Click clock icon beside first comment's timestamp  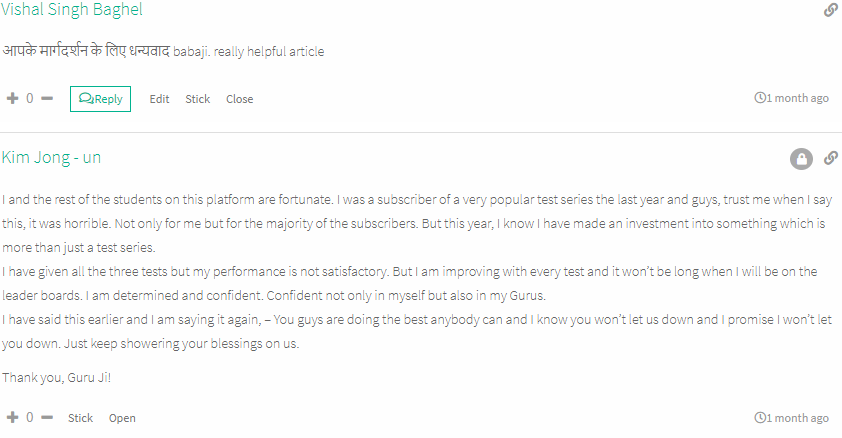tap(760, 98)
